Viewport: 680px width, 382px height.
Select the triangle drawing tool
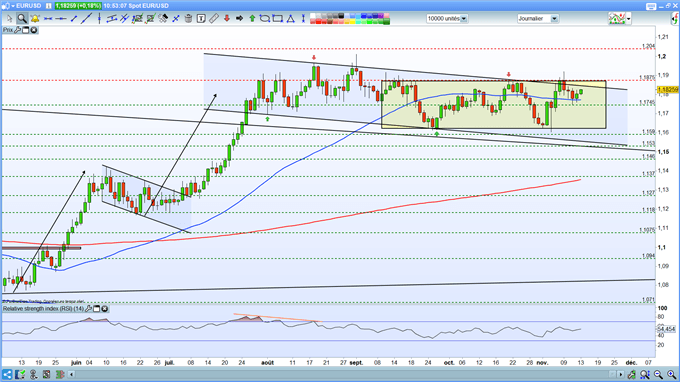[x=291, y=18]
